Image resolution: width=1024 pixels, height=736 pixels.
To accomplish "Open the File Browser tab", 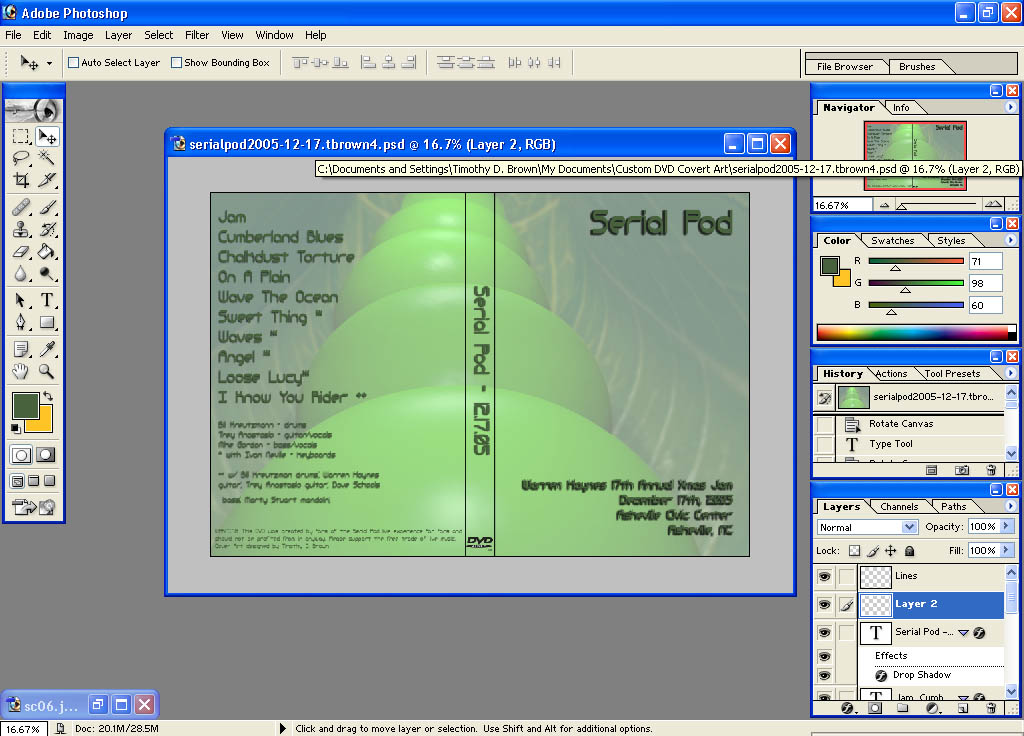I will 844,67.
